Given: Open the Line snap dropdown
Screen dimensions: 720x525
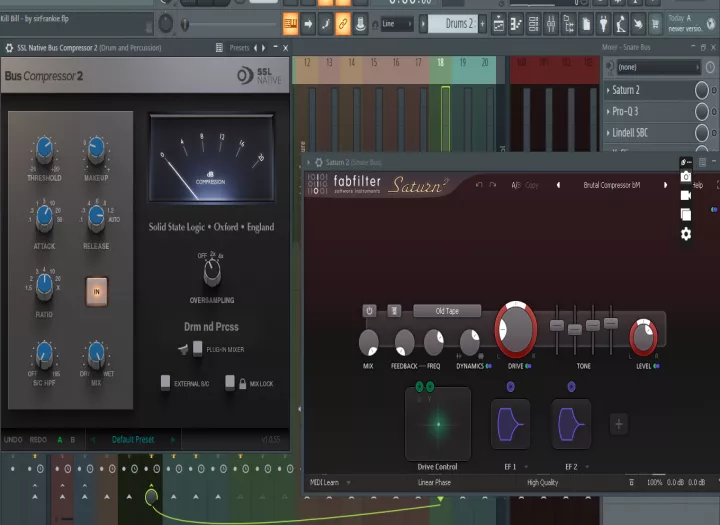Looking at the screenshot, I should point(397,24).
